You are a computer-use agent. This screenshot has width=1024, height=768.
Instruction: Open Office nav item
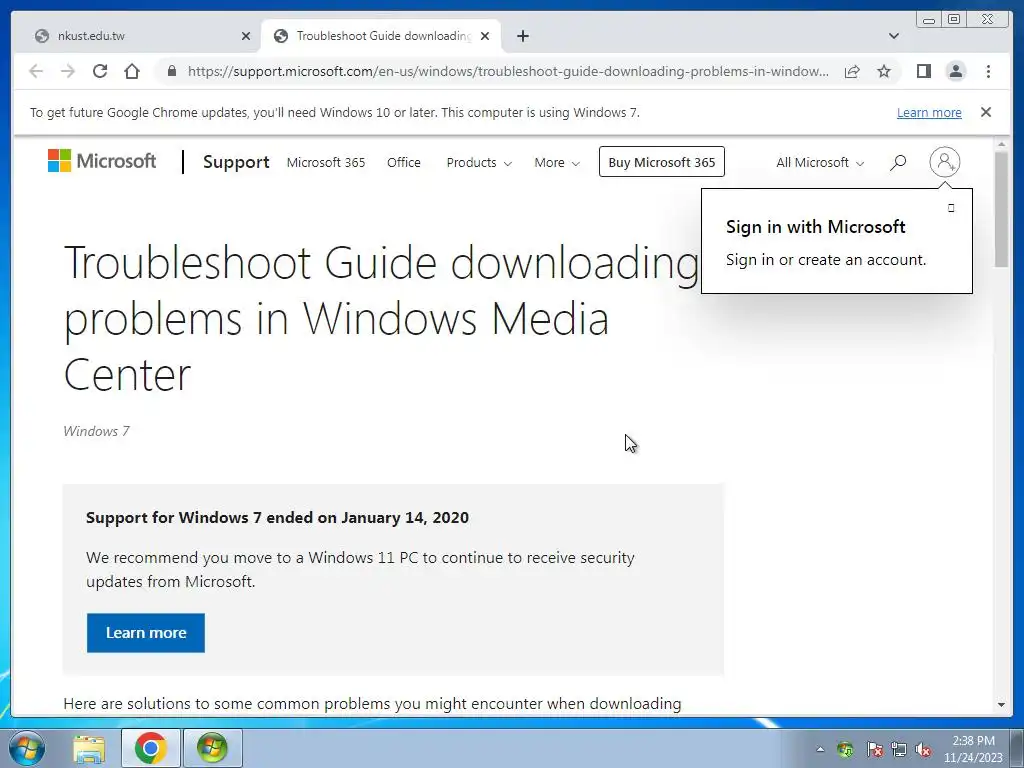[x=404, y=163]
